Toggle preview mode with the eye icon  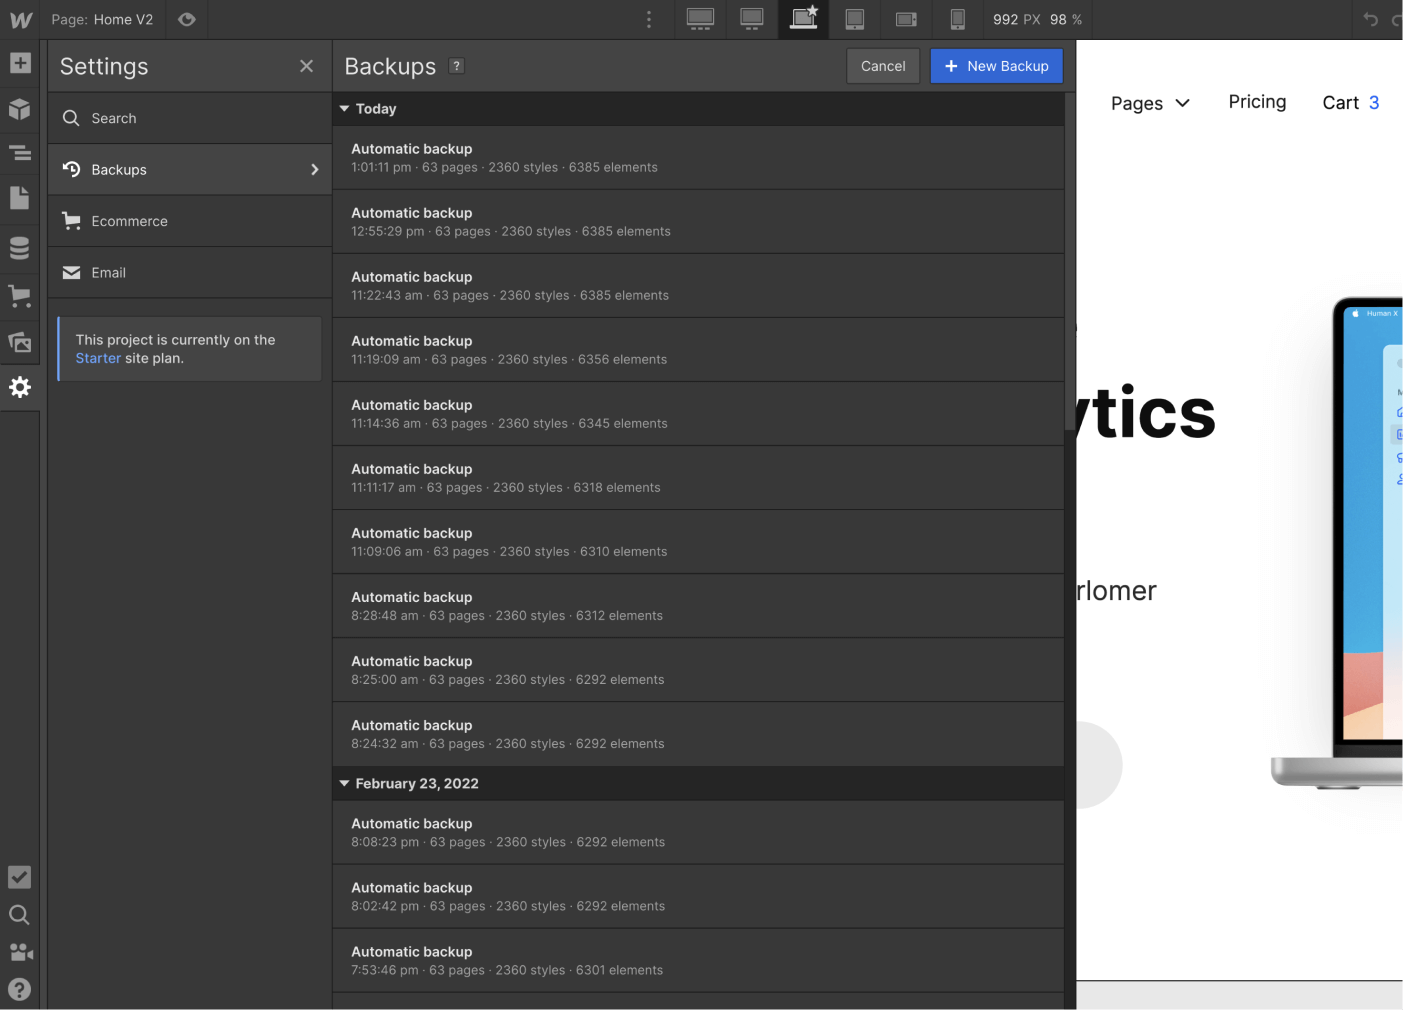186,19
